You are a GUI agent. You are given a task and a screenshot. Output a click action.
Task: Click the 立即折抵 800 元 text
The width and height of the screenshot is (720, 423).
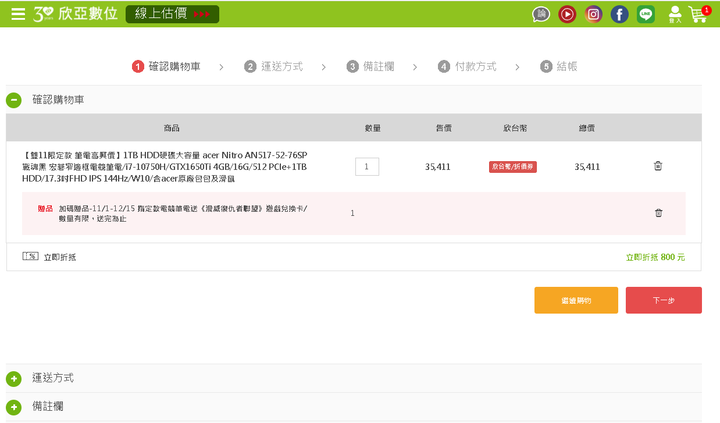click(x=655, y=257)
